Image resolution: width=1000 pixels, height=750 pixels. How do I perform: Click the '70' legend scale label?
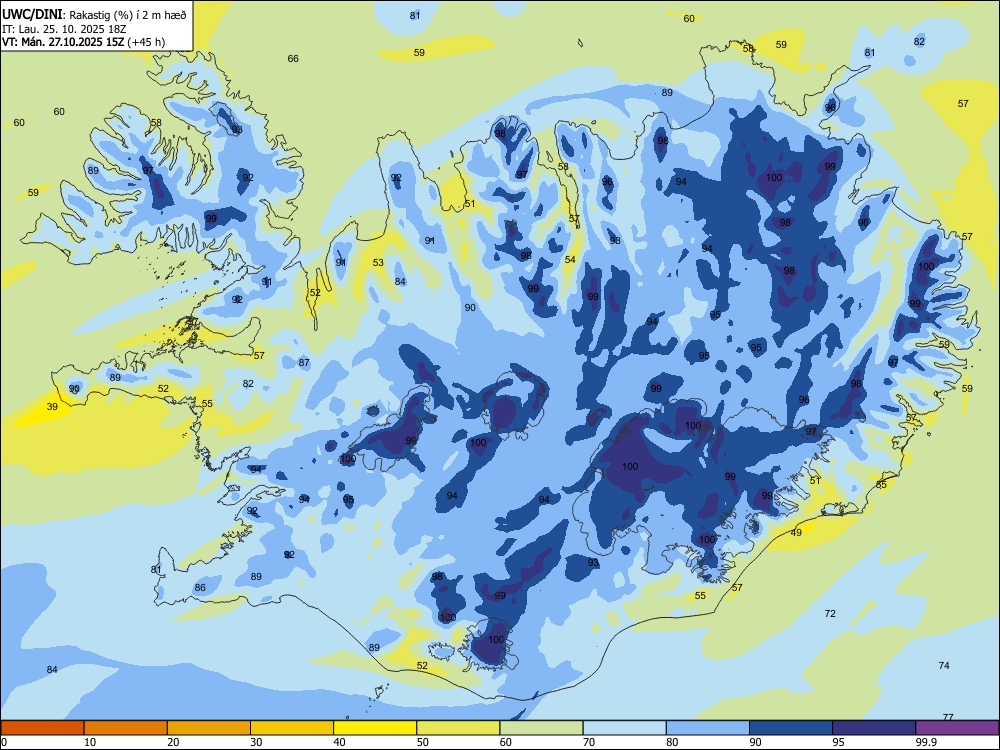[589, 742]
